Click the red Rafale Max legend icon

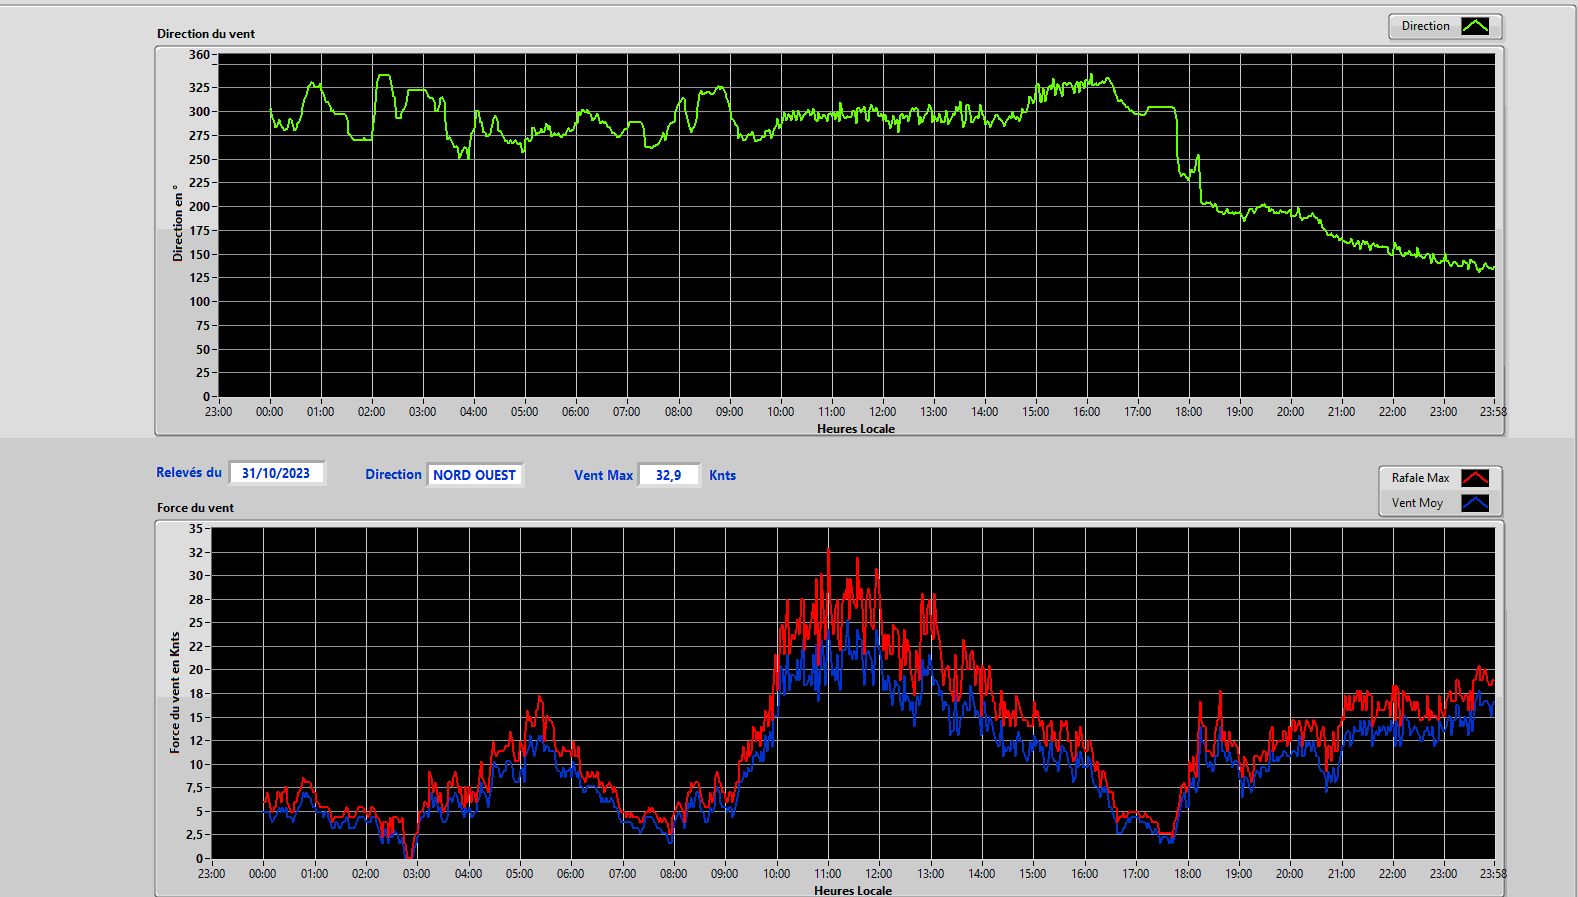pos(1475,478)
